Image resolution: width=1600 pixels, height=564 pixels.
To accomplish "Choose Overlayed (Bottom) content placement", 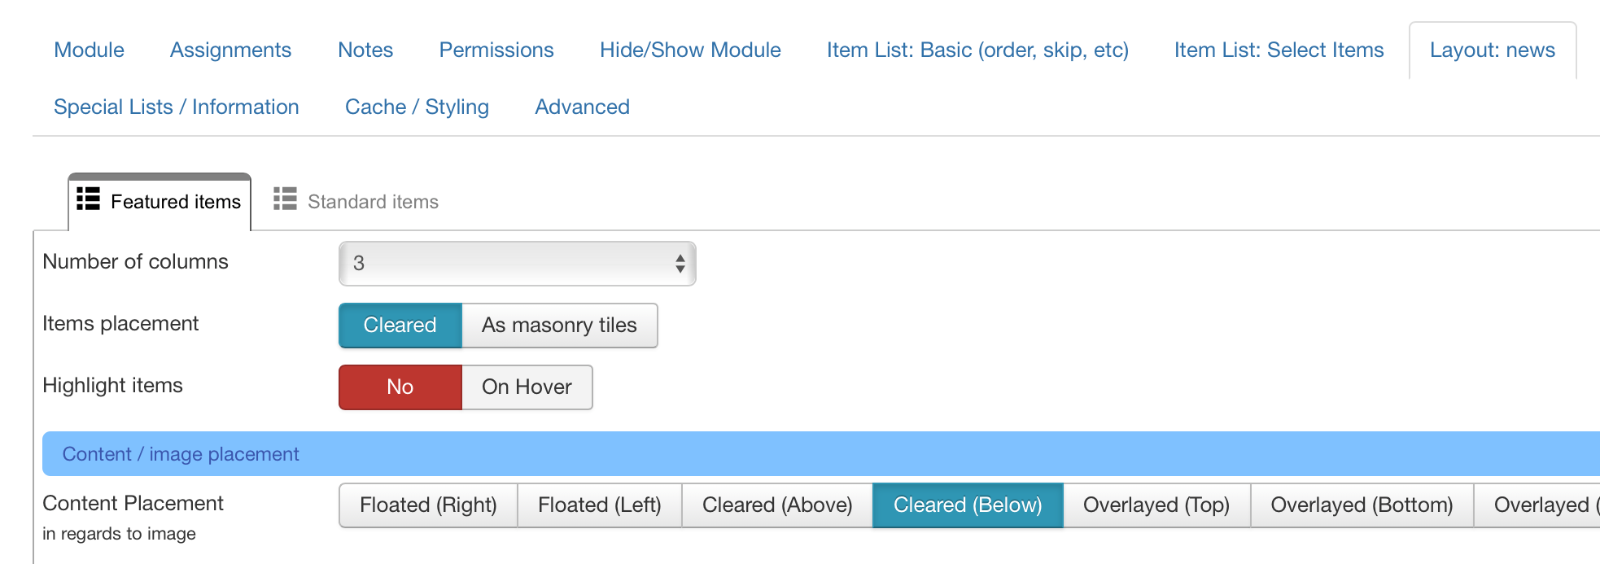I will [x=1362, y=506].
